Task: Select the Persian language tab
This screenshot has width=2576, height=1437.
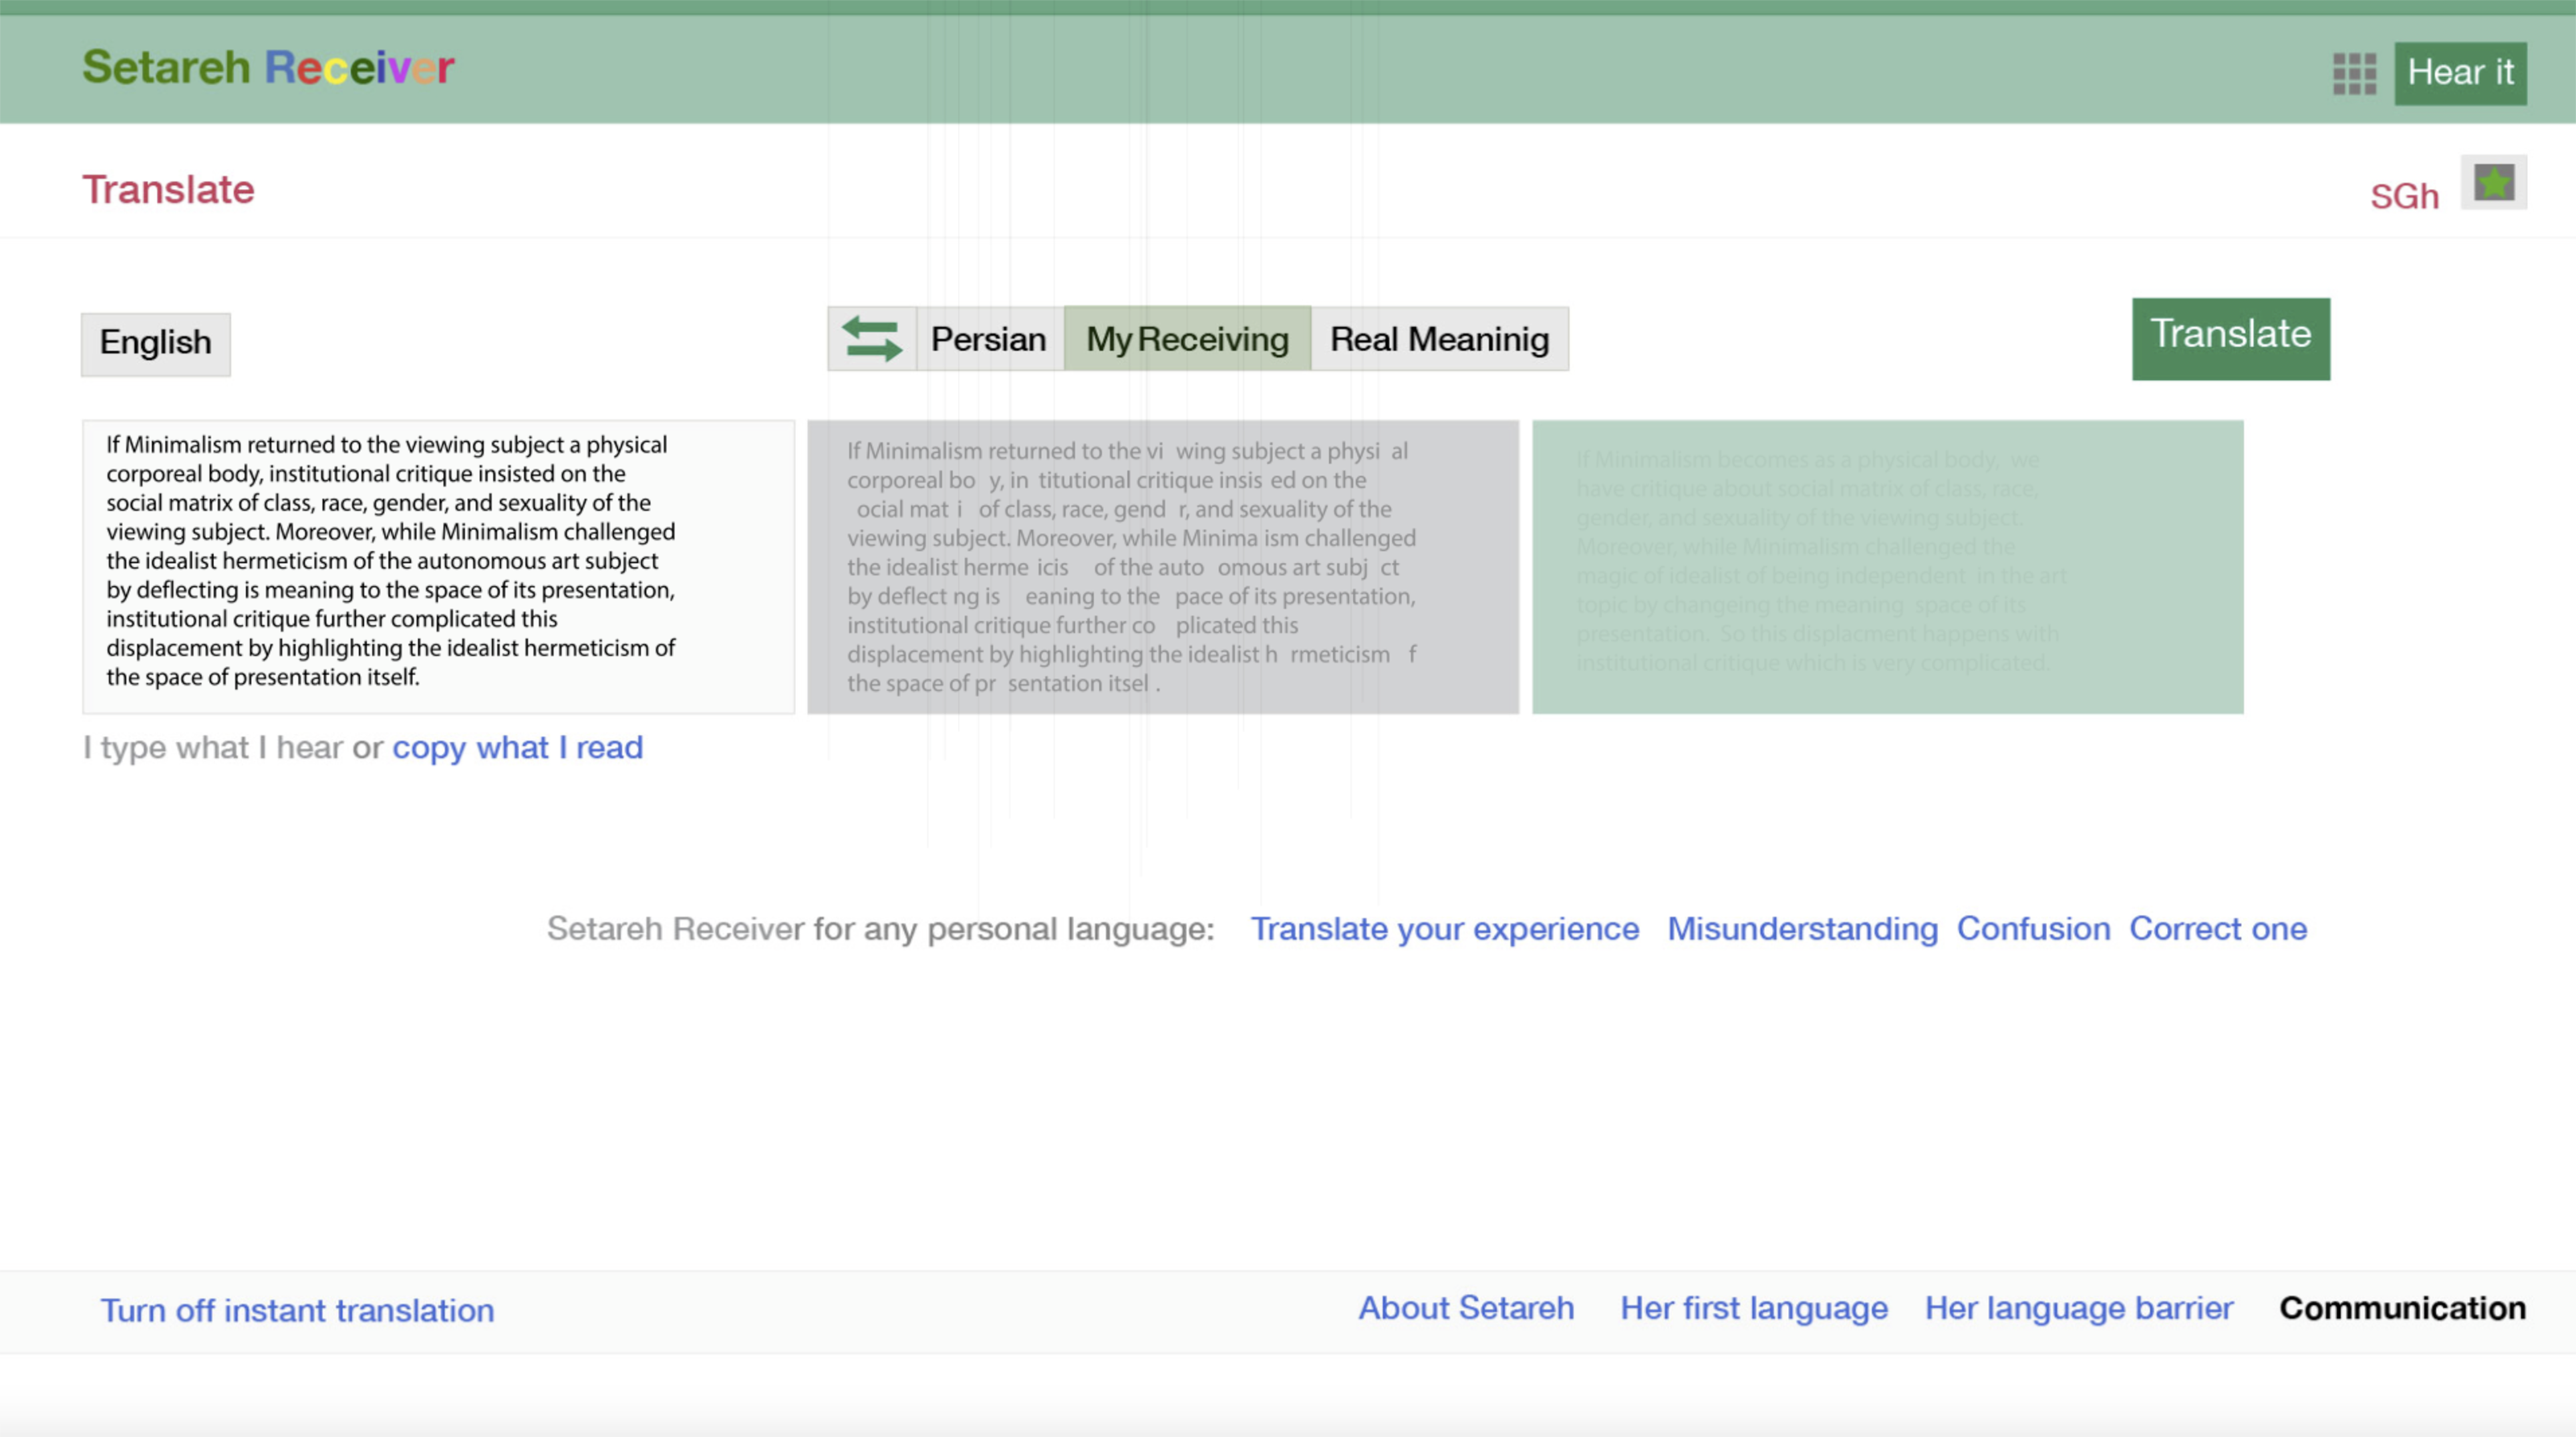Action: click(988, 339)
